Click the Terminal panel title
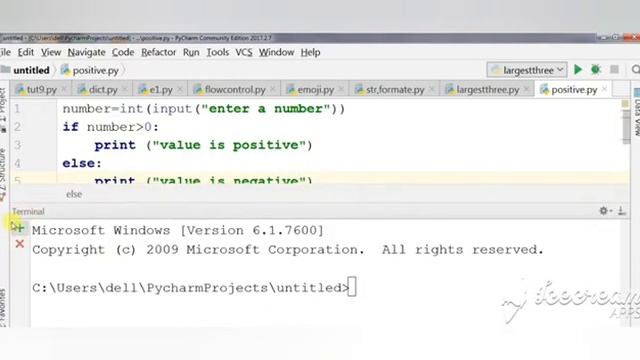This screenshot has width=640, height=360. (28, 211)
